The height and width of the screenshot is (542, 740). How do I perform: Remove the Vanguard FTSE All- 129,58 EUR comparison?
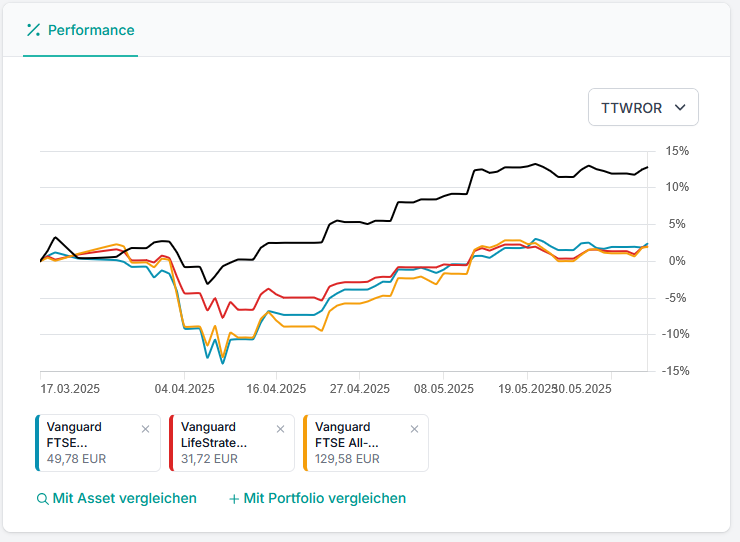coord(414,429)
